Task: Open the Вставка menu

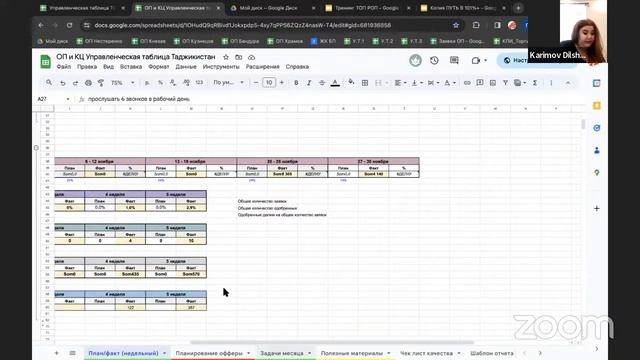Action: coord(131,67)
